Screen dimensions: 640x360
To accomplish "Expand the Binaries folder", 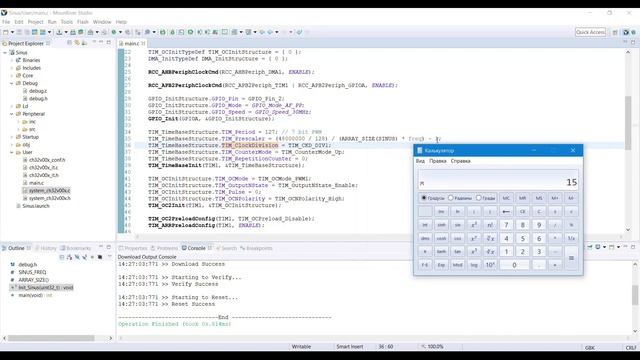I will point(12,60).
